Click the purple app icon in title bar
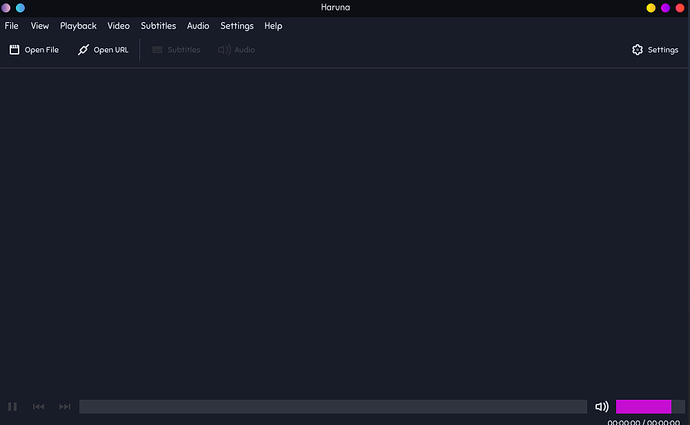This screenshot has width=690, height=425. tap(7, 8)
